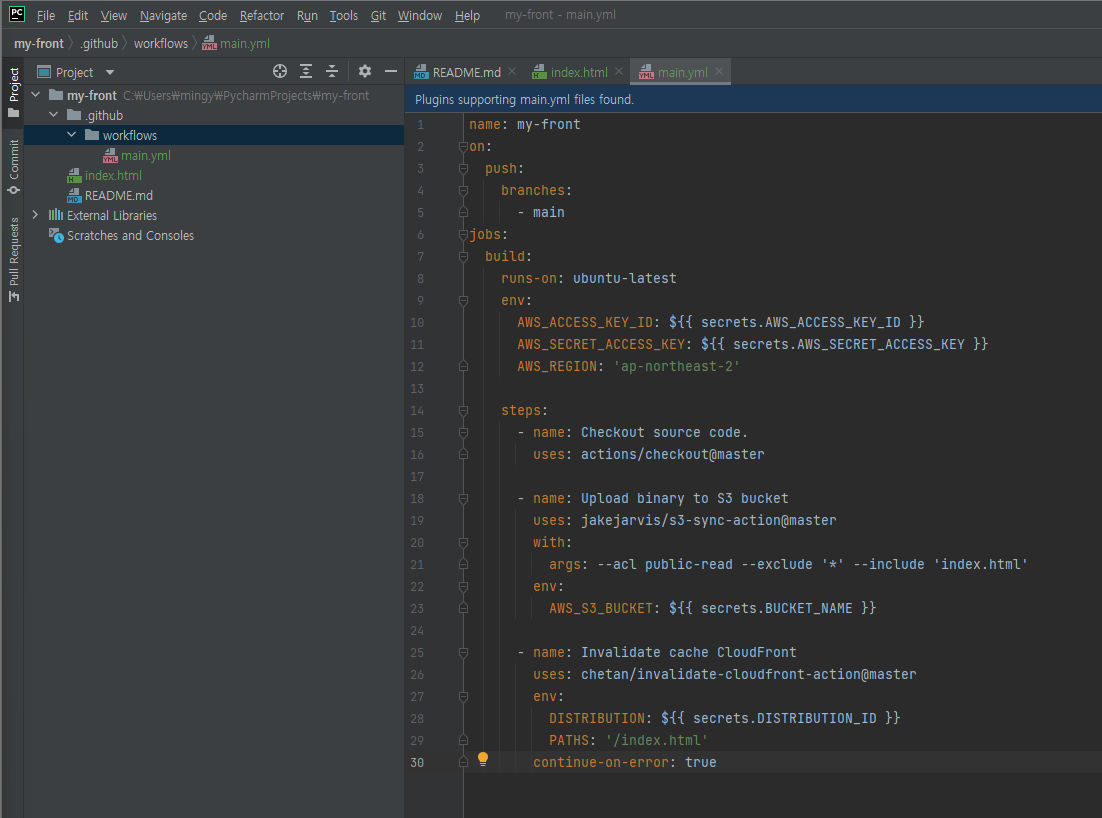Place cursor on 'continue-on-error: true' line

(x=624, y=762)
